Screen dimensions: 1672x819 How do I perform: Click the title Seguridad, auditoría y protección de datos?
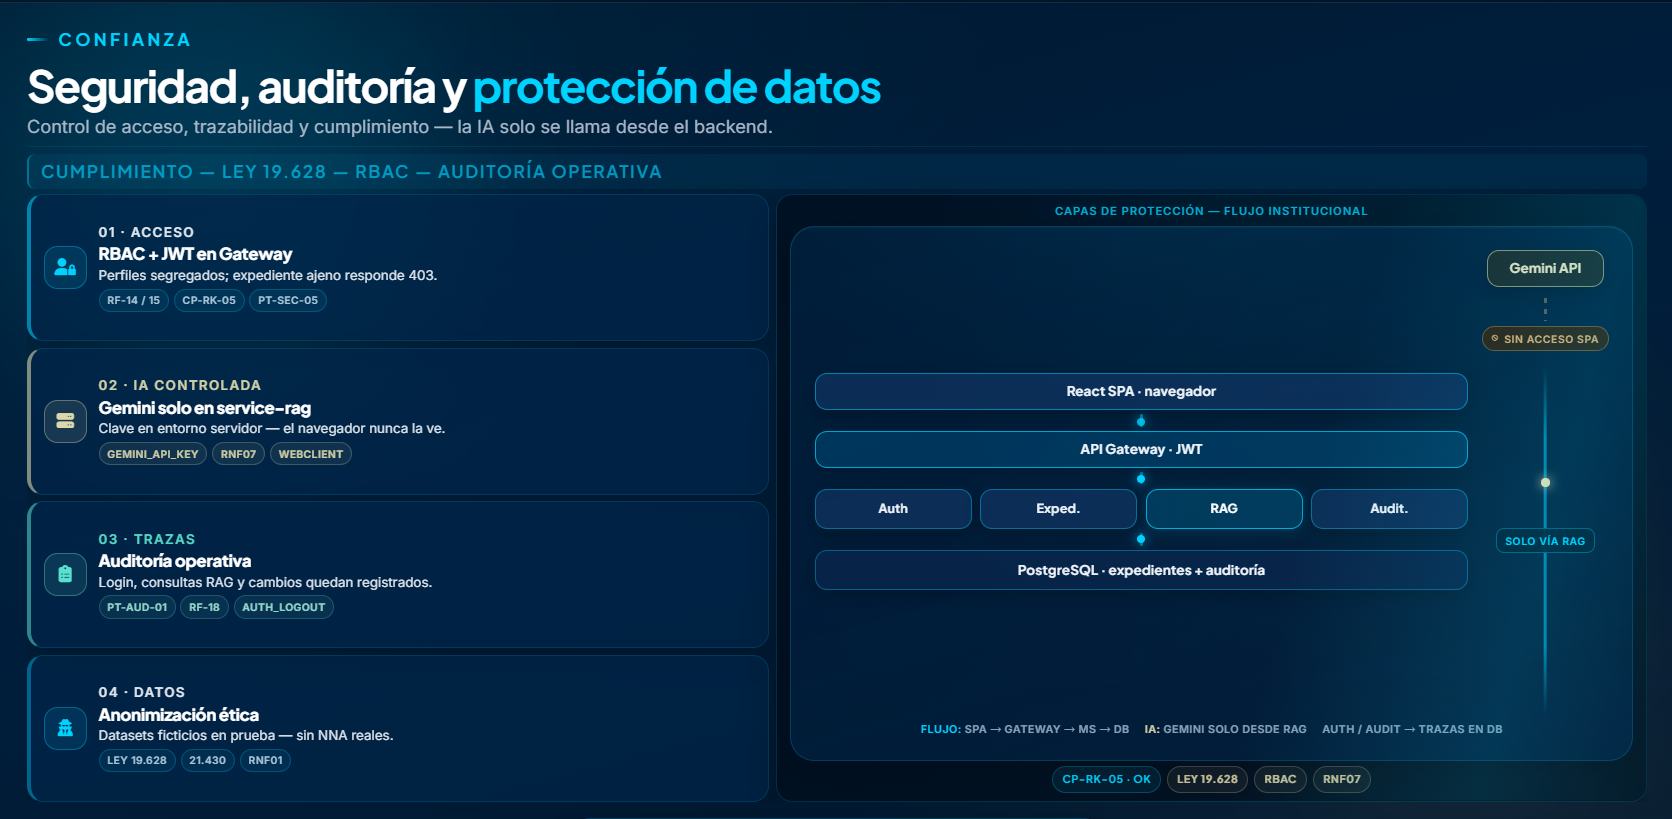click(x=454, y=87)
